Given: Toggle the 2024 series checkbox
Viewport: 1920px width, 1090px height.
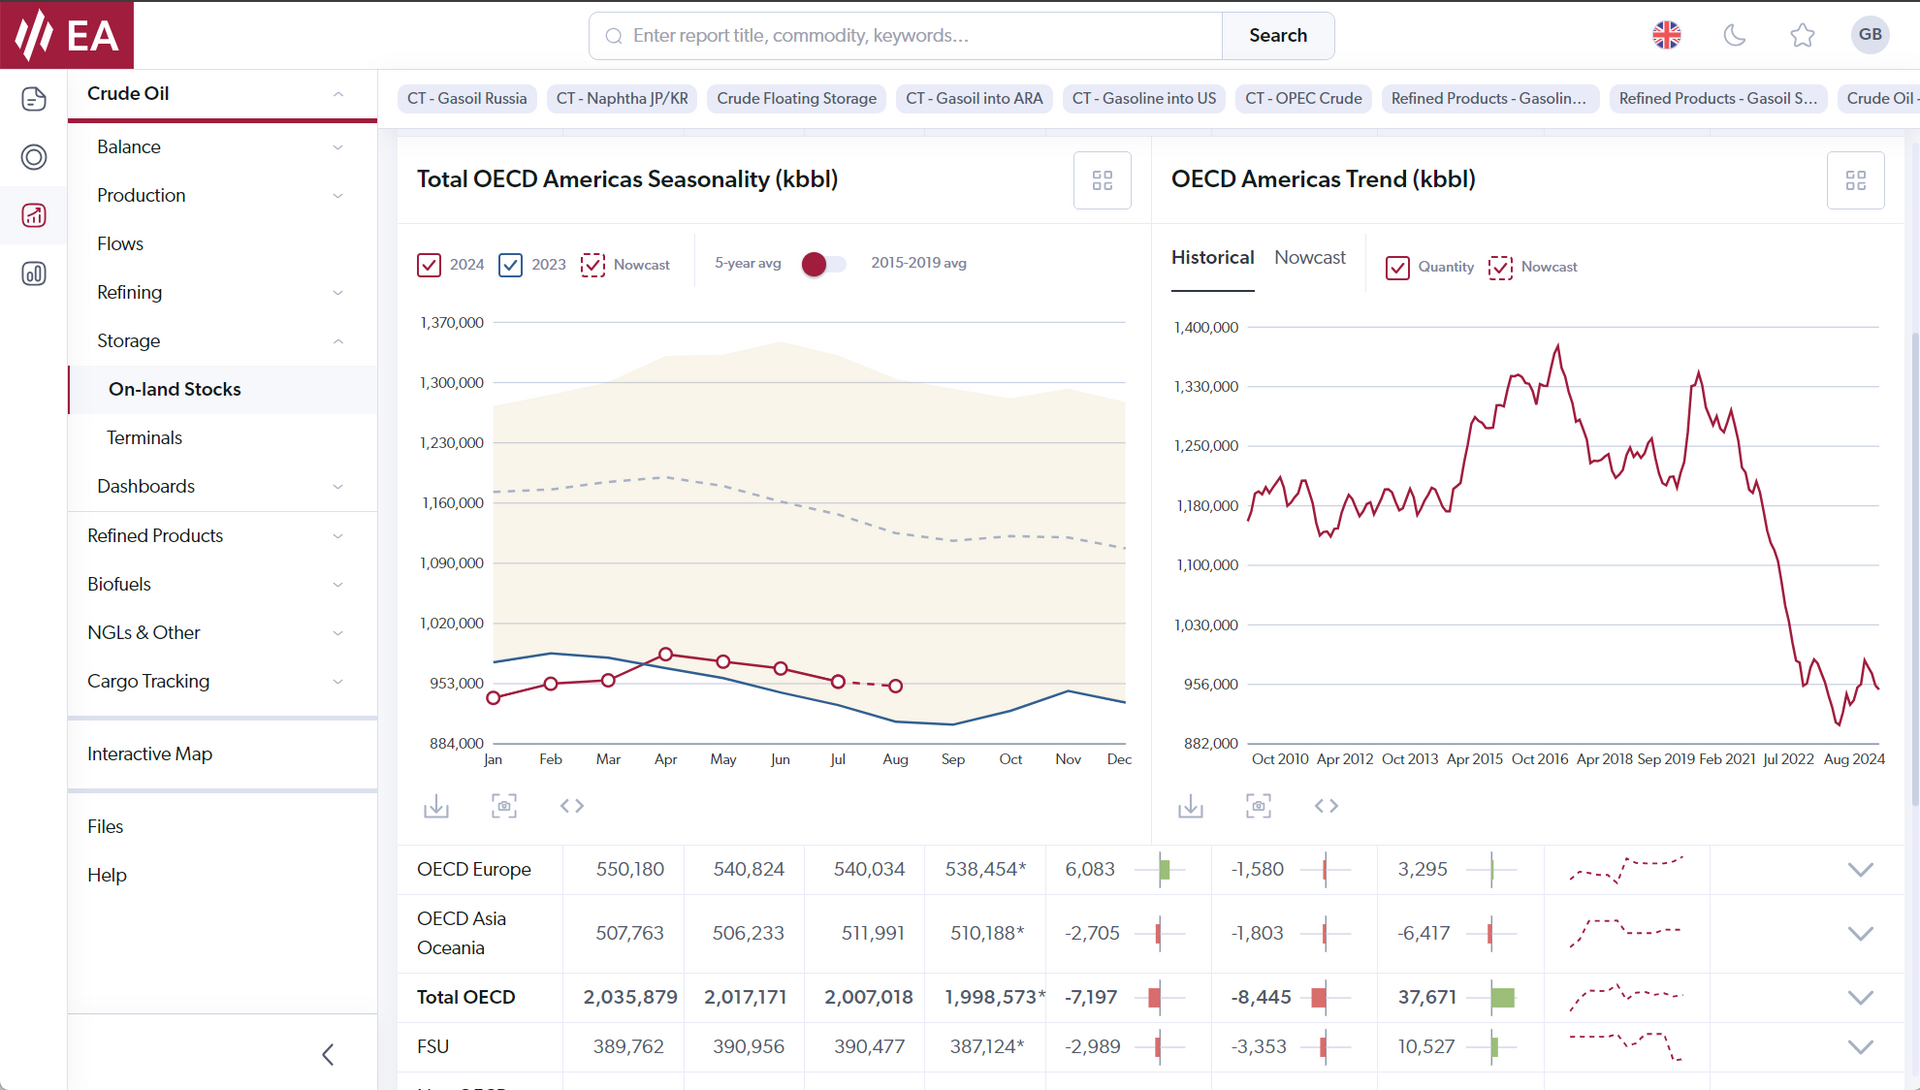Looking at the screenshot, I should coord(429,265).
